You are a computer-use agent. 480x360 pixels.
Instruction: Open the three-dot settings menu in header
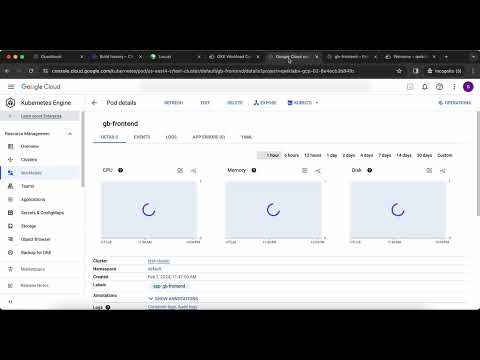point(454,87)
